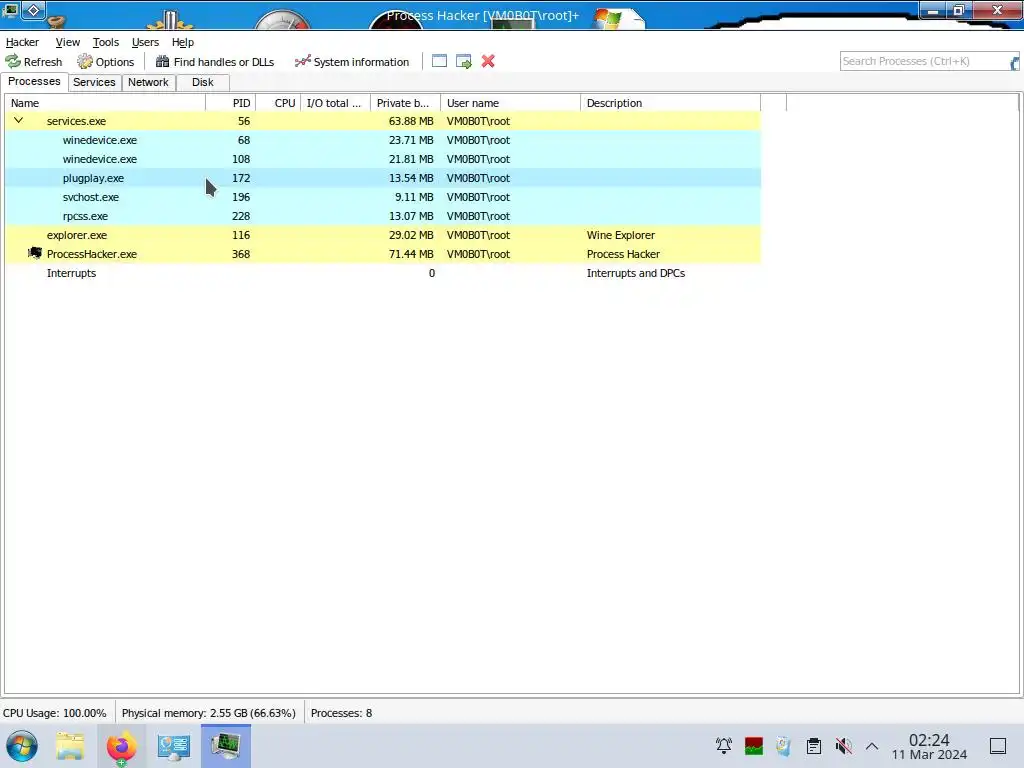Open the clipboard tray icon
The height and width of the screenshot is (768, 1024).
pyautogui.click(x=814, y=746)
